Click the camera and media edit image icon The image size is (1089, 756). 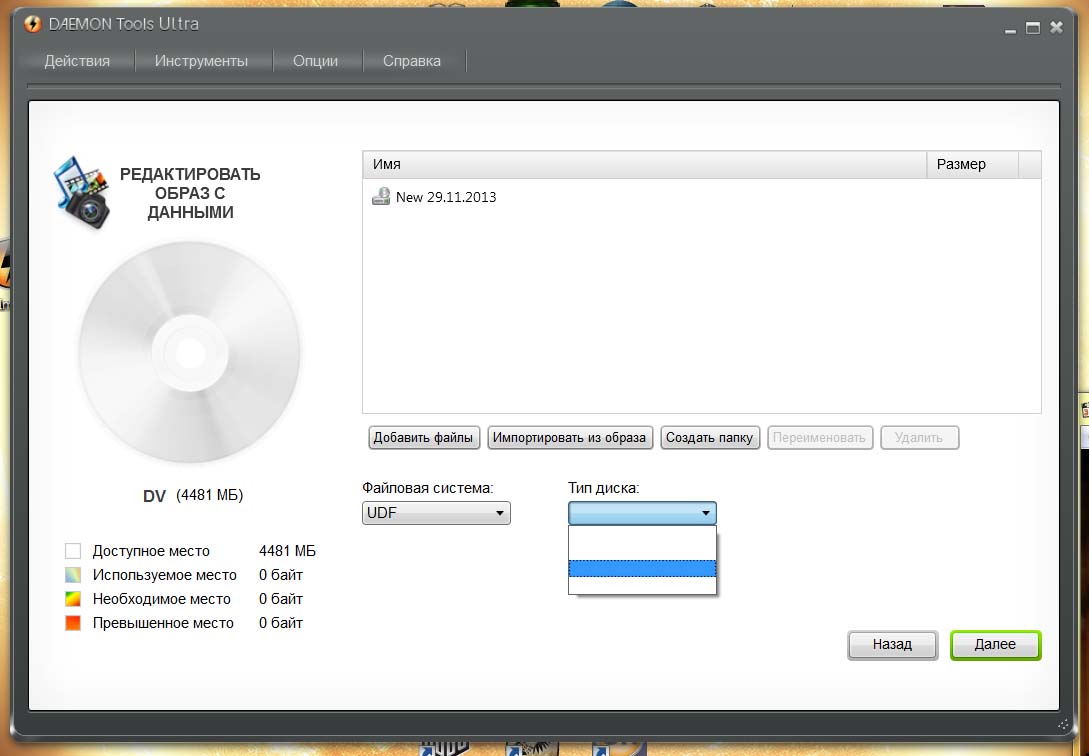81,192
